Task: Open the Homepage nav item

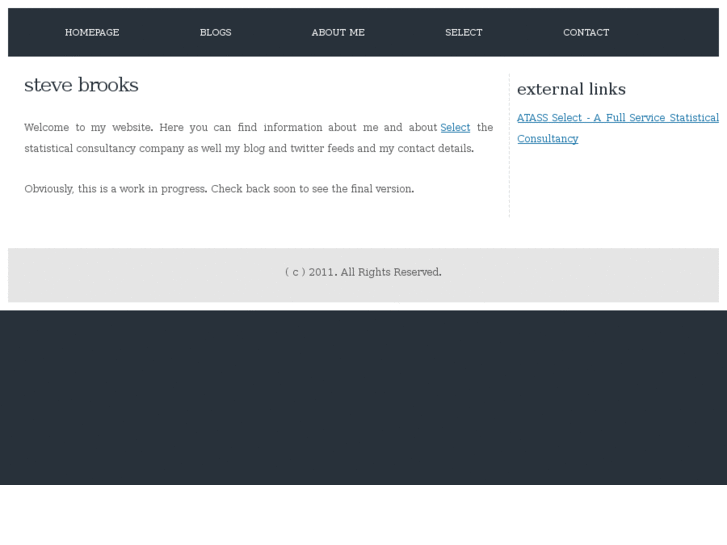Action: 92,32
